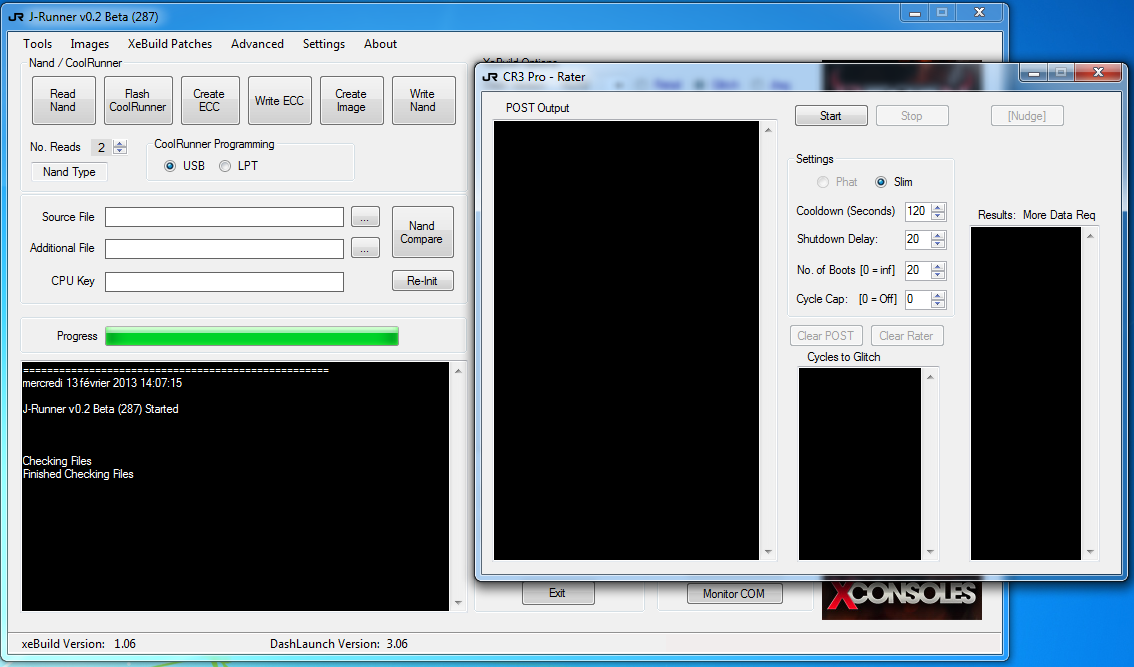The image size is (1134, 667).
Task: Click the Results list scrollbar
Action: click(1091, 394)
